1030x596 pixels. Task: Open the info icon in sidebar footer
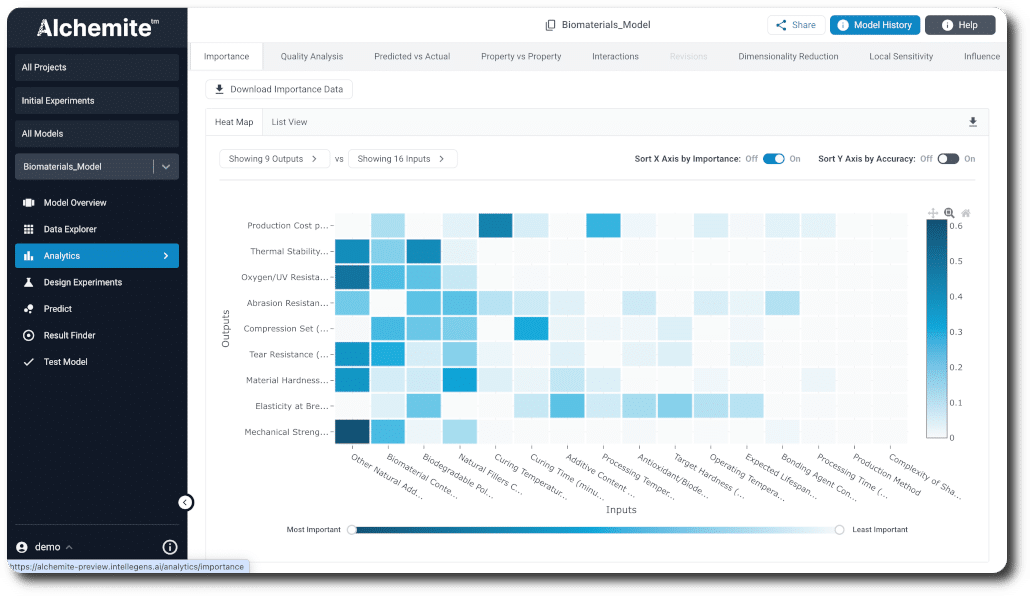point(170,547)
